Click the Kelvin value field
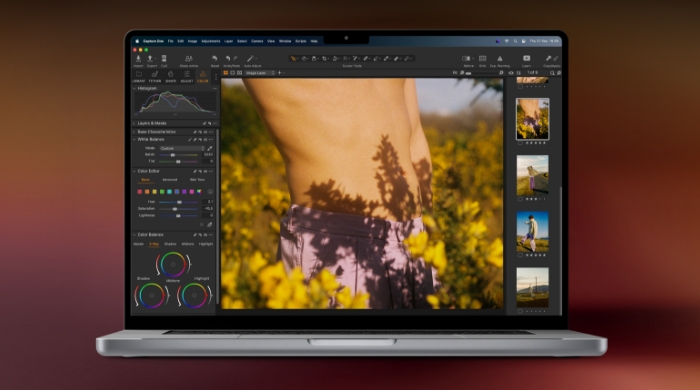The image size is (700, 390). click(x=208, y=155)
